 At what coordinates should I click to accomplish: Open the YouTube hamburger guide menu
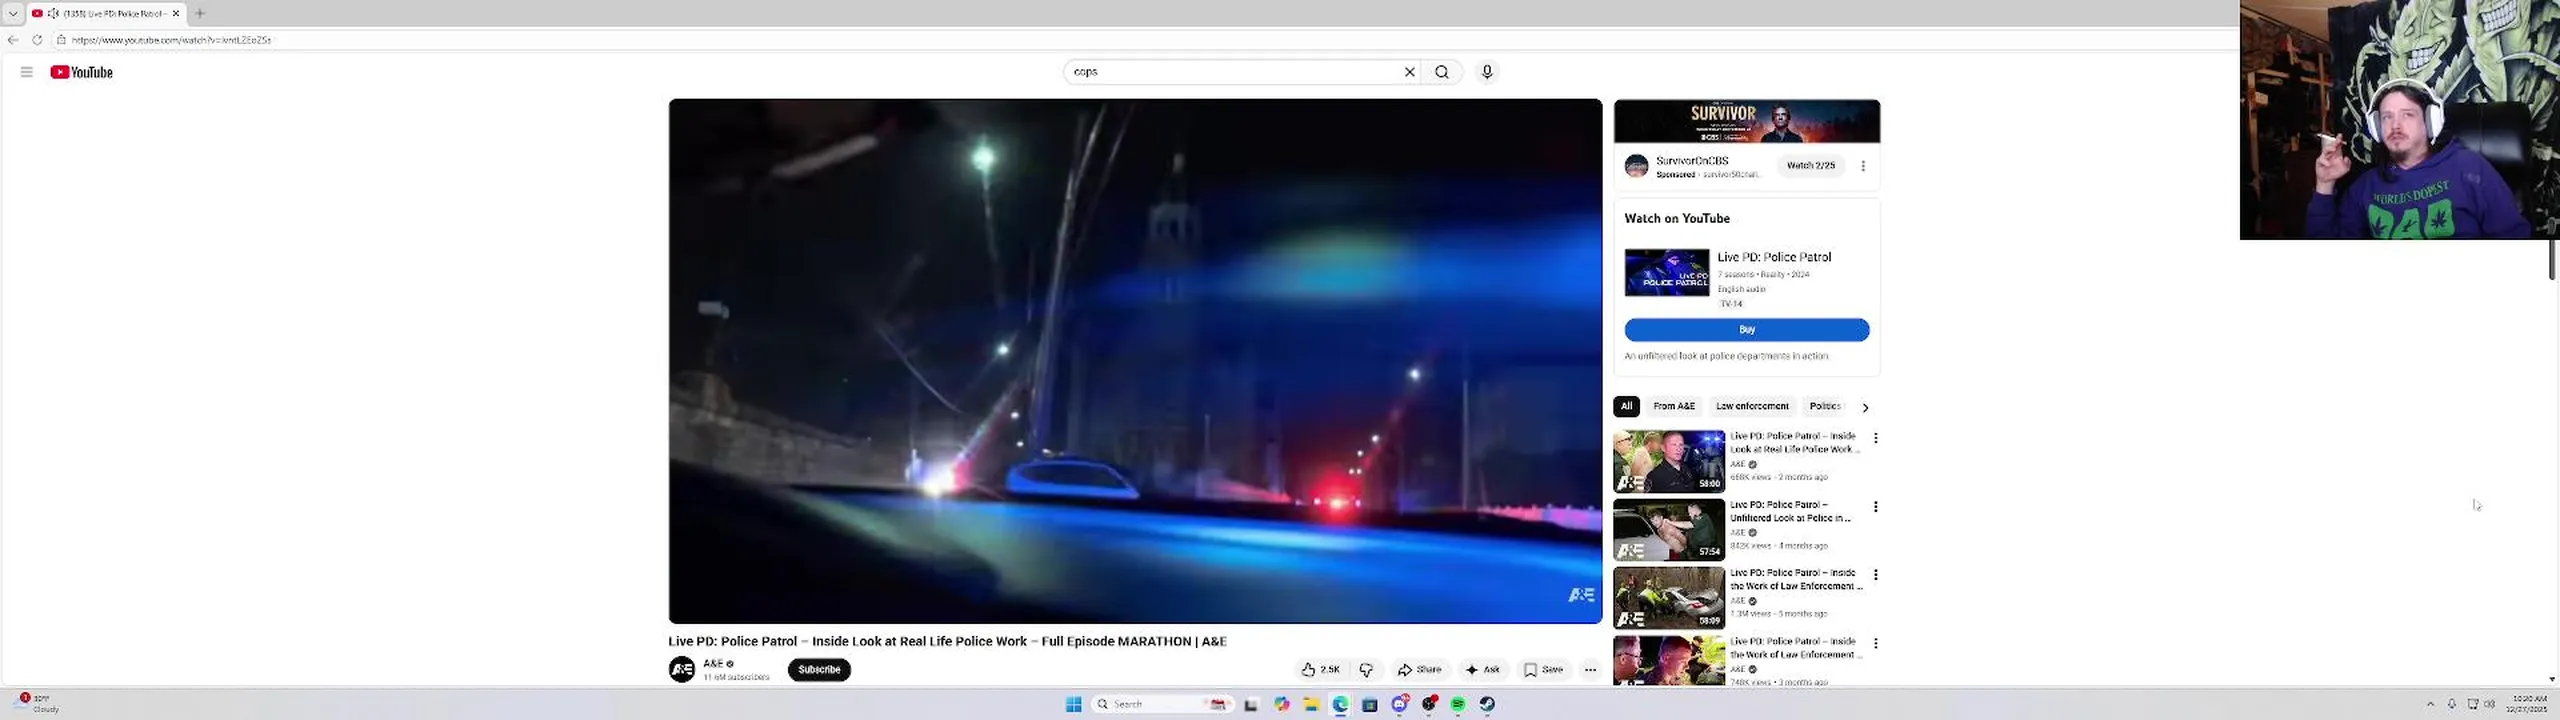pos(27,72)
